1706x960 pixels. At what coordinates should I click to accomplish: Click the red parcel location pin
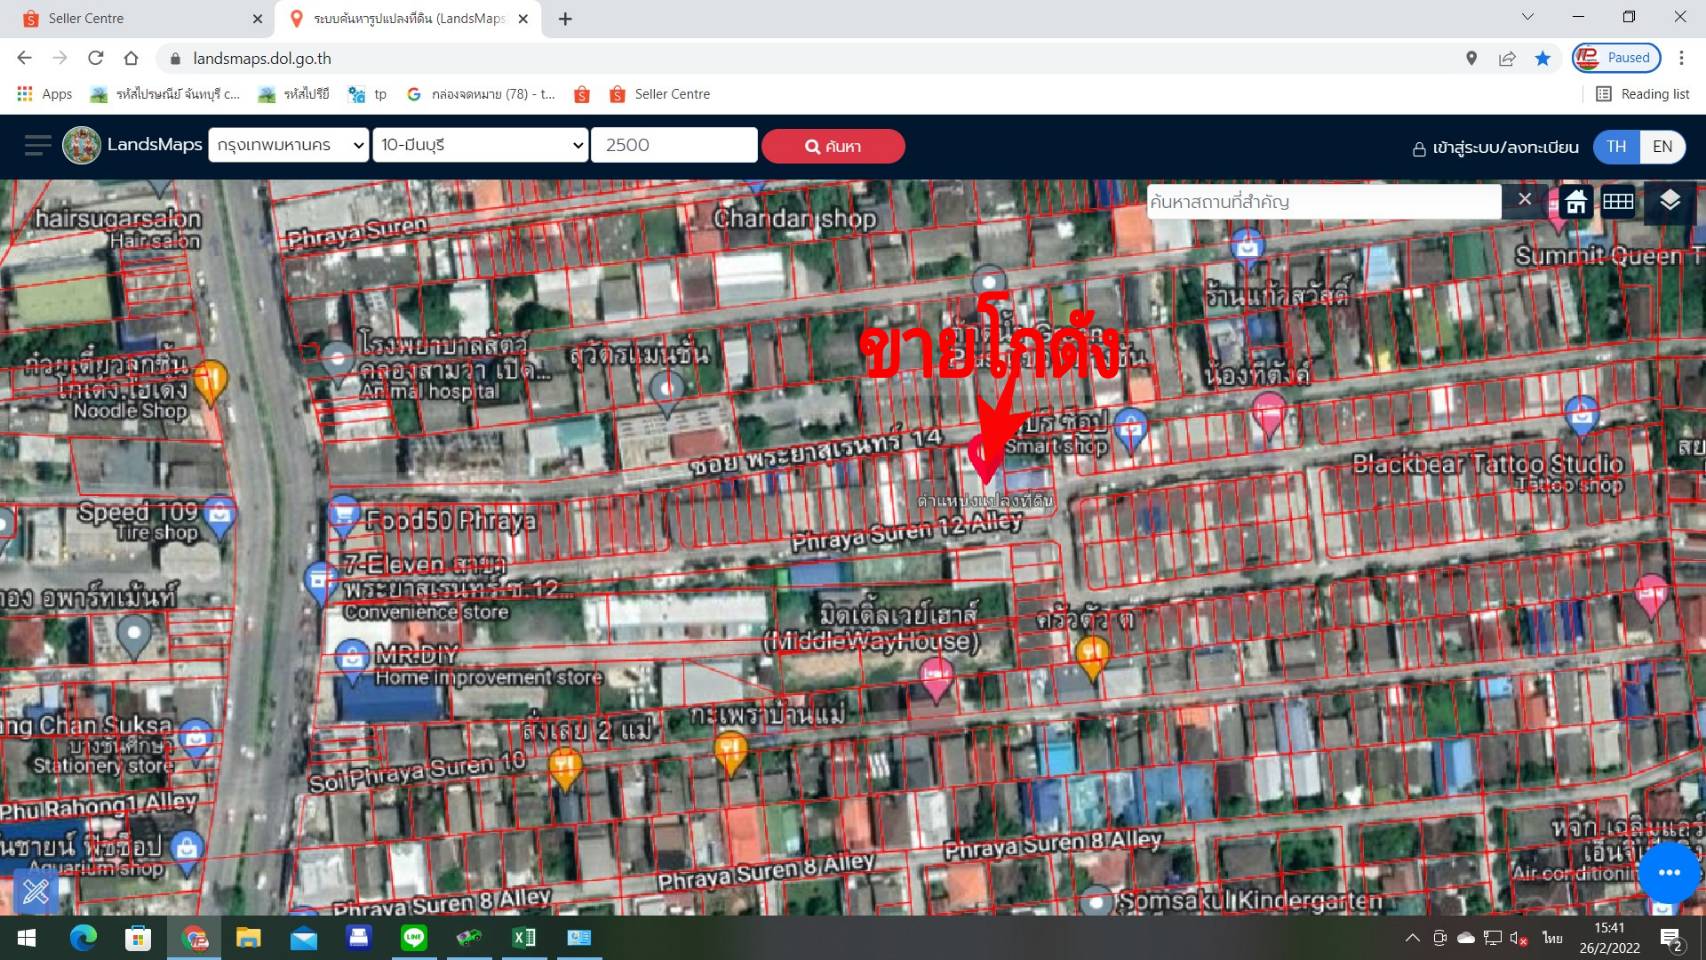[985, 460]
